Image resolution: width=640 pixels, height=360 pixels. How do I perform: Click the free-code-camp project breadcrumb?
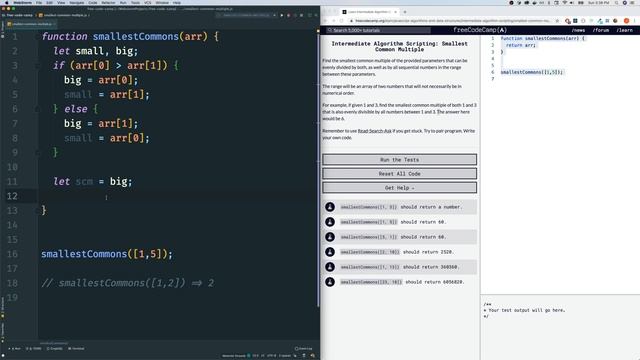[19, 15]
